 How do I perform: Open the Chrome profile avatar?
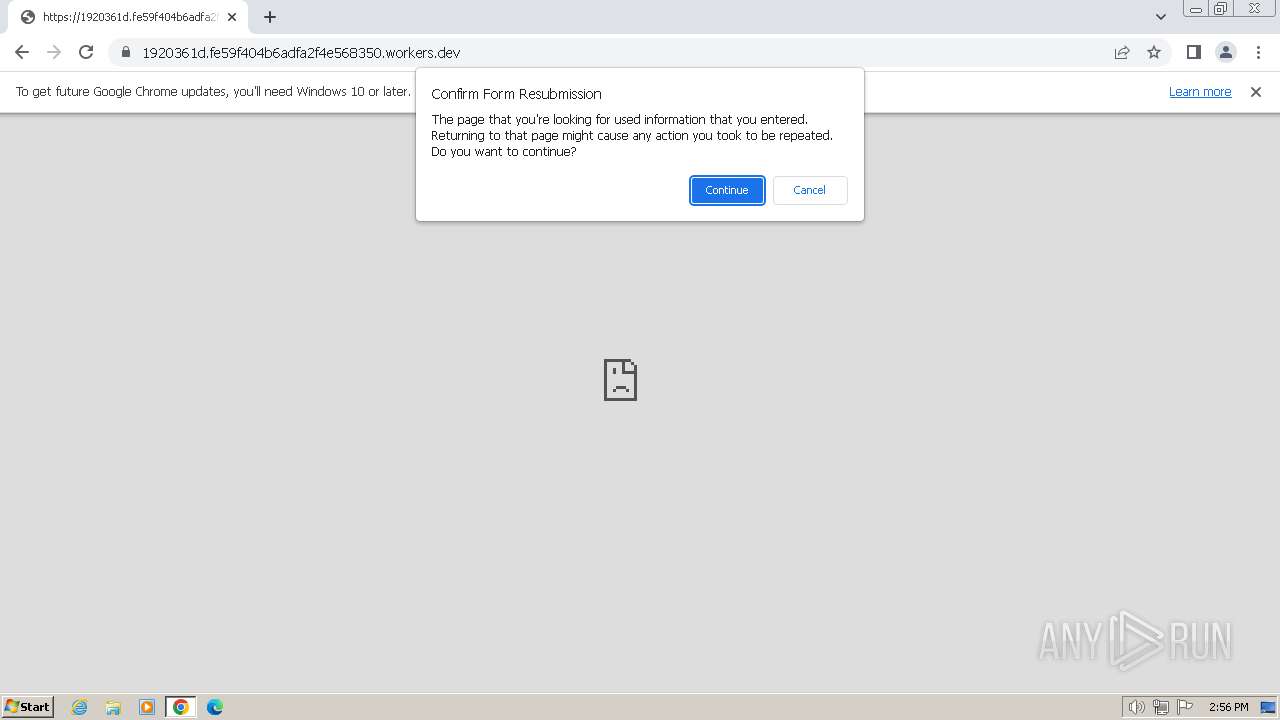click(1225, 52)
